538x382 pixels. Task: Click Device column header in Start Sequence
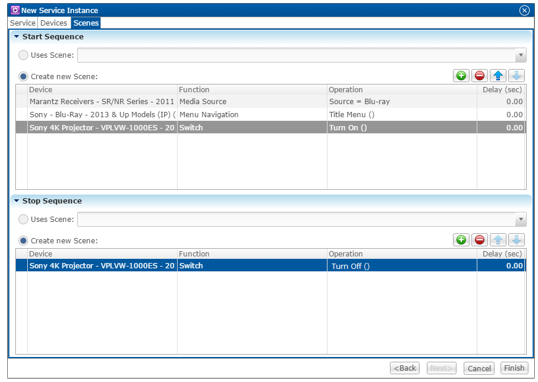102,90
